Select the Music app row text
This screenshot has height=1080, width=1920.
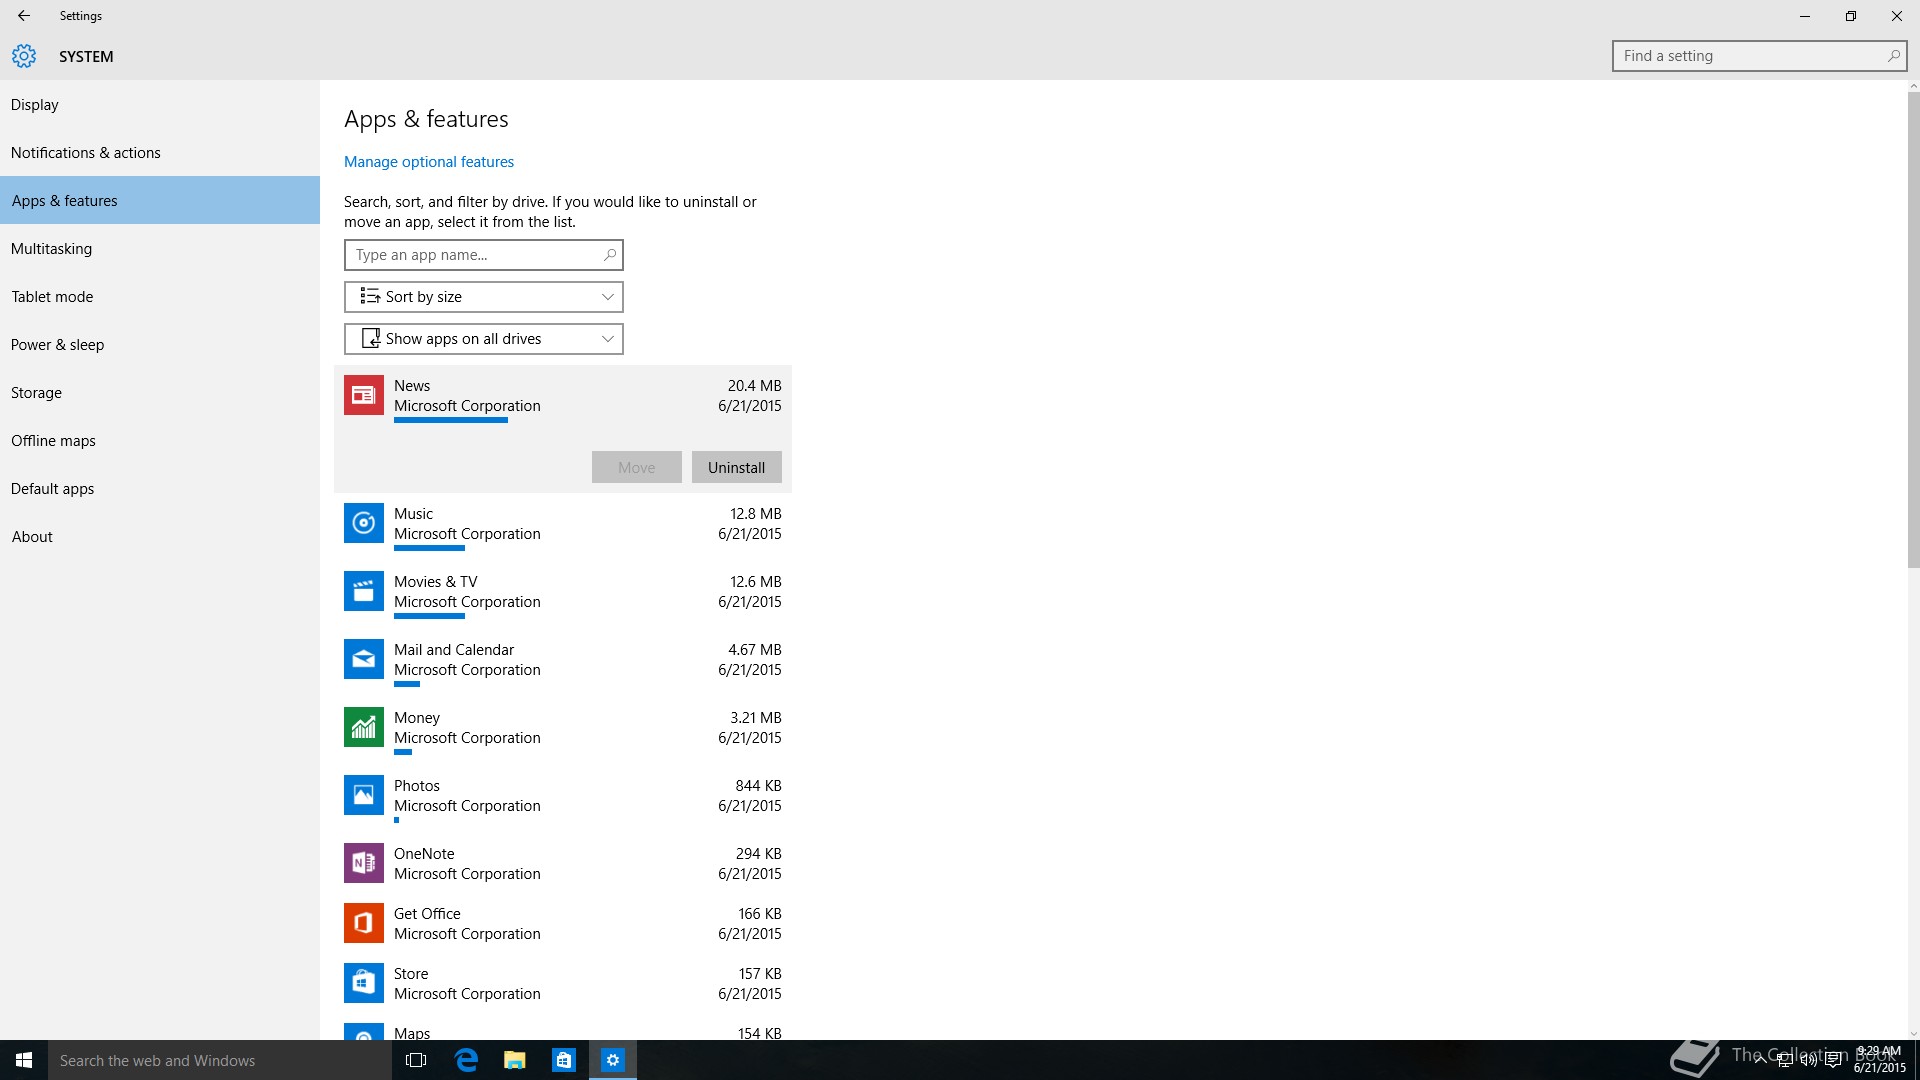(x=413, y=514)
